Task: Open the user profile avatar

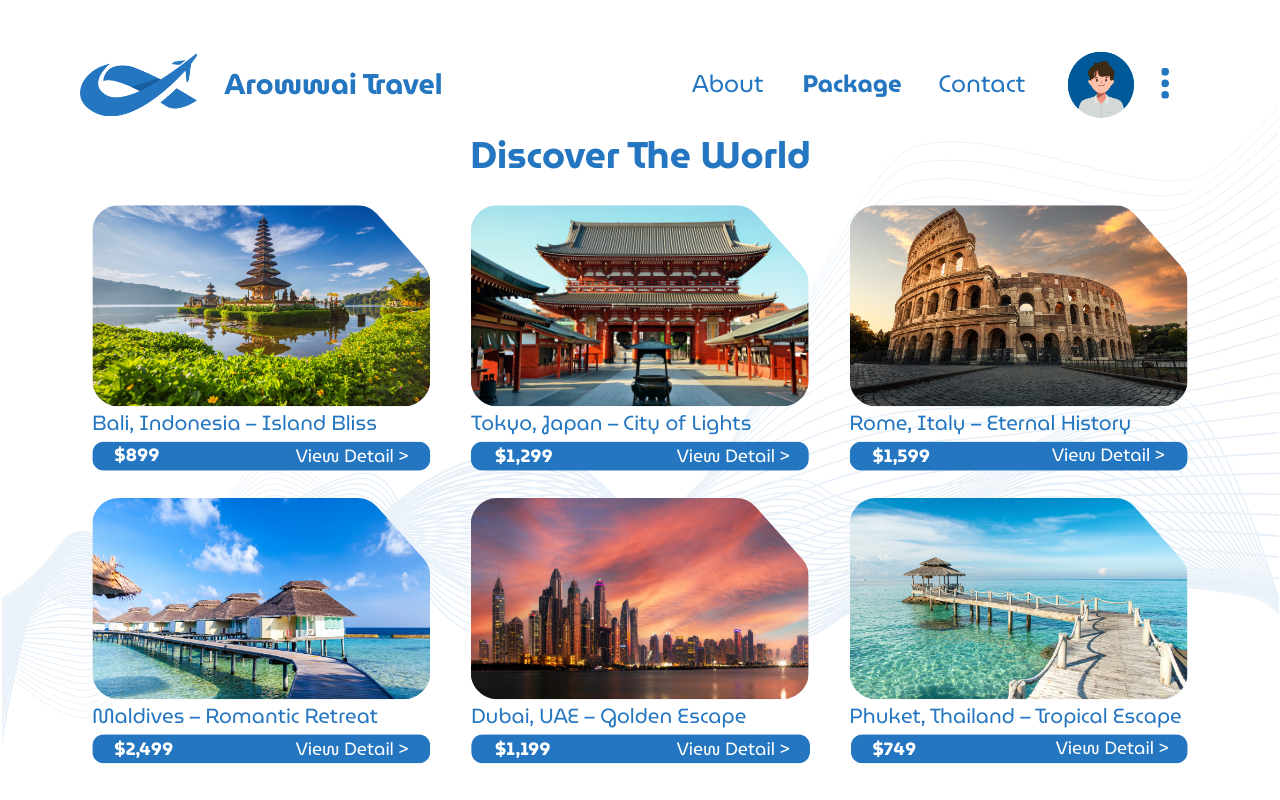Action: coord(1101,85)
